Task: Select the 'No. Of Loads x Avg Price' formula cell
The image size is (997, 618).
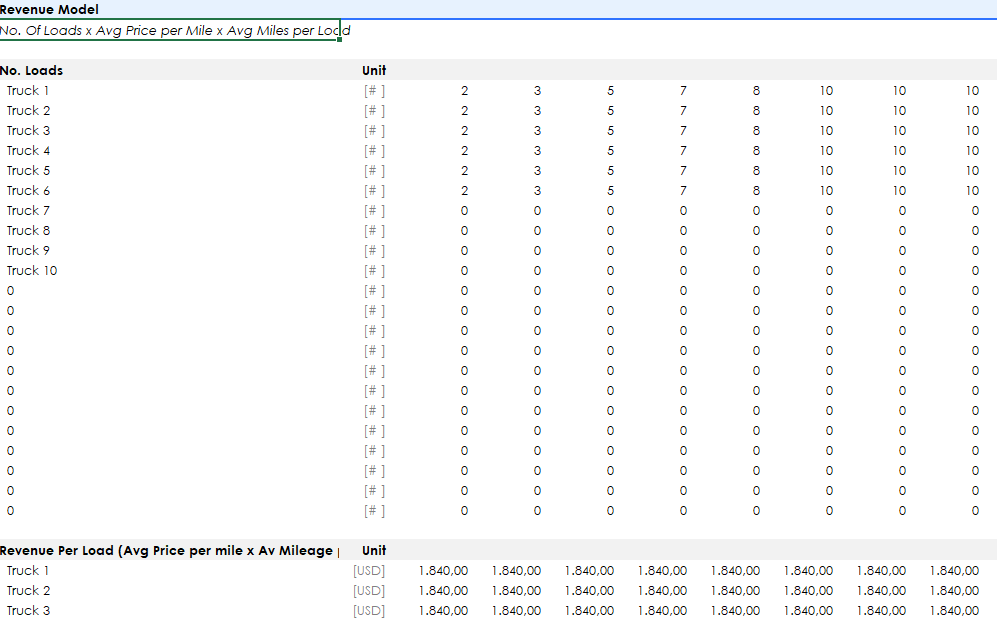Action: point(170,30)
